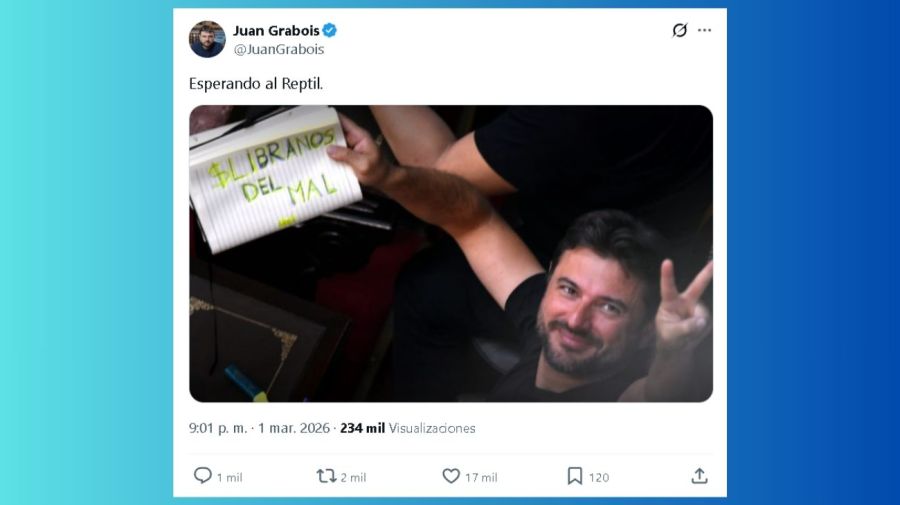The image size is (900, 505).
Task: Click the blue verified badge
Action: pyautogui.click(x=329, y=30)
